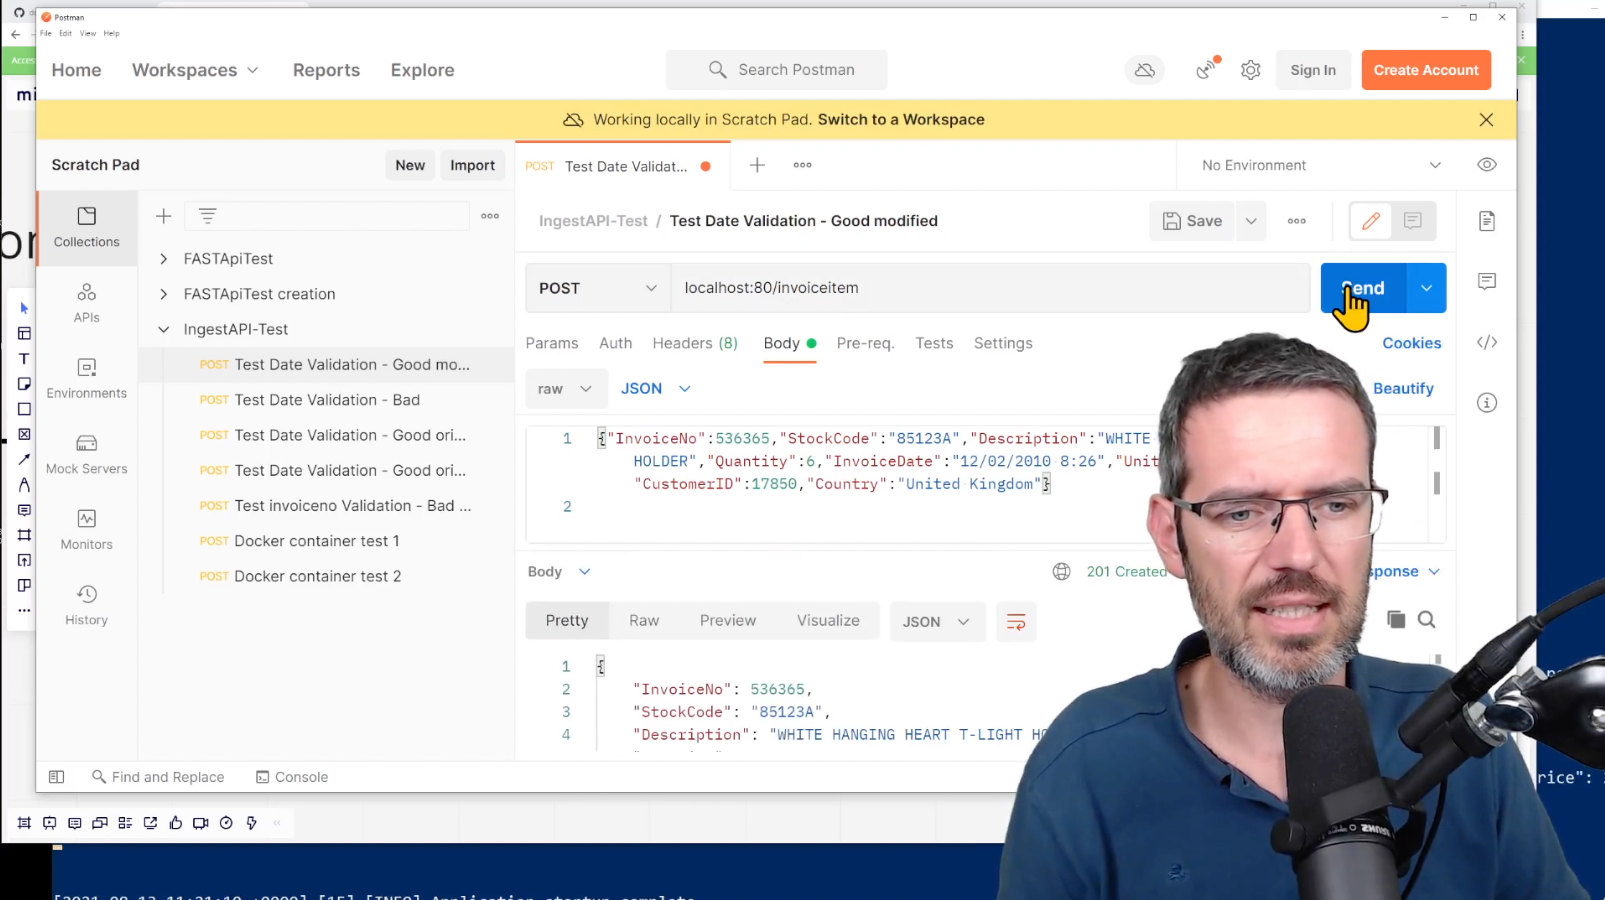Click the Search Postman field
The image size is (1605, 900).
coord(777,70)
